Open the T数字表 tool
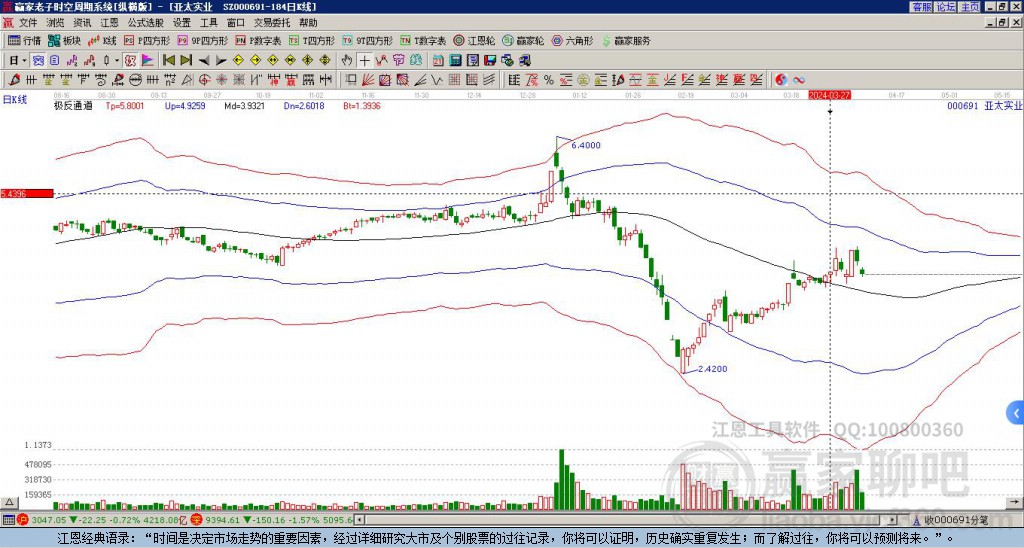This screenshot has width=1024, height=548. pos(423,40)
